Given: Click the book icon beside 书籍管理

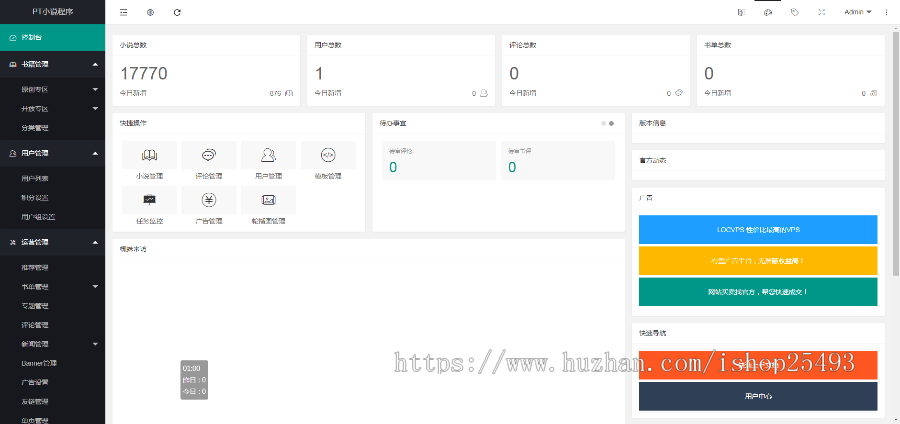Looking at the screenshot, I should pos(13,65).
